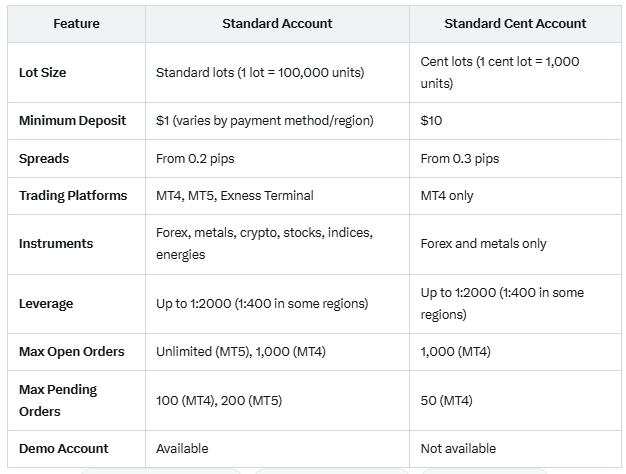Select the Spreads row label
Screen dimensions: 626x474
[x=44, y=159]
